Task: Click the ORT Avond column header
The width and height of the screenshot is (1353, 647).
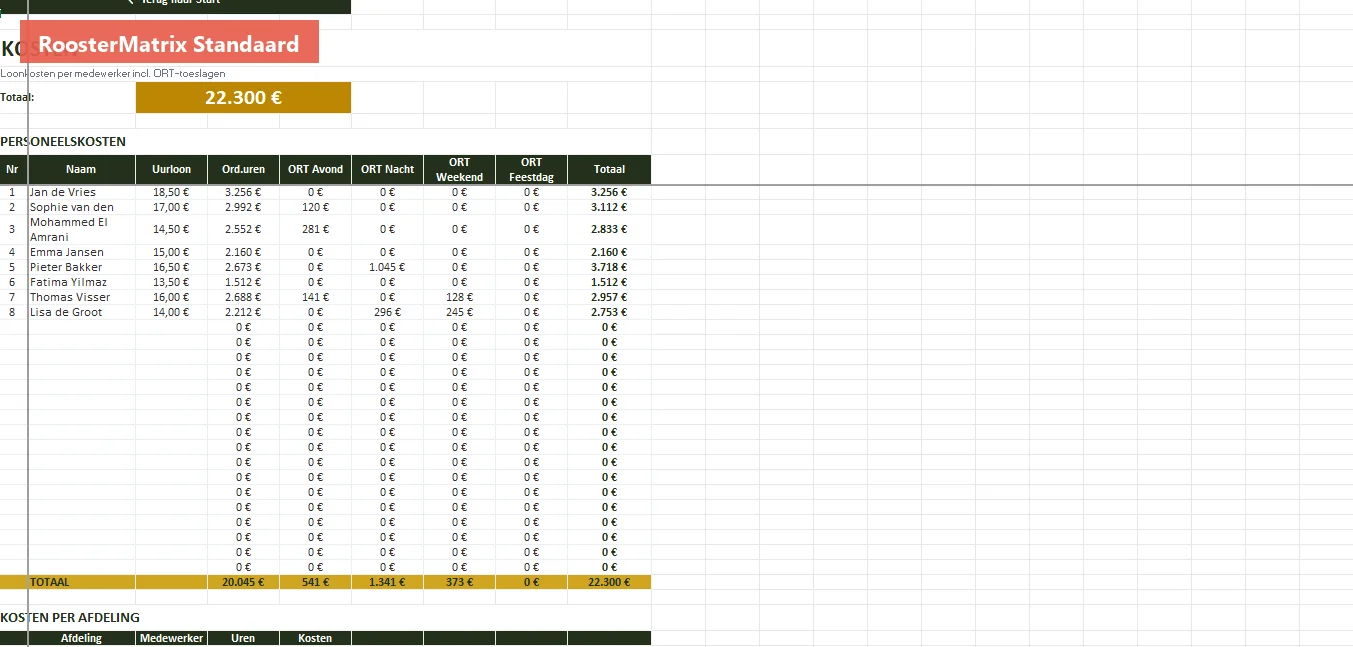Action: (315, 170)
